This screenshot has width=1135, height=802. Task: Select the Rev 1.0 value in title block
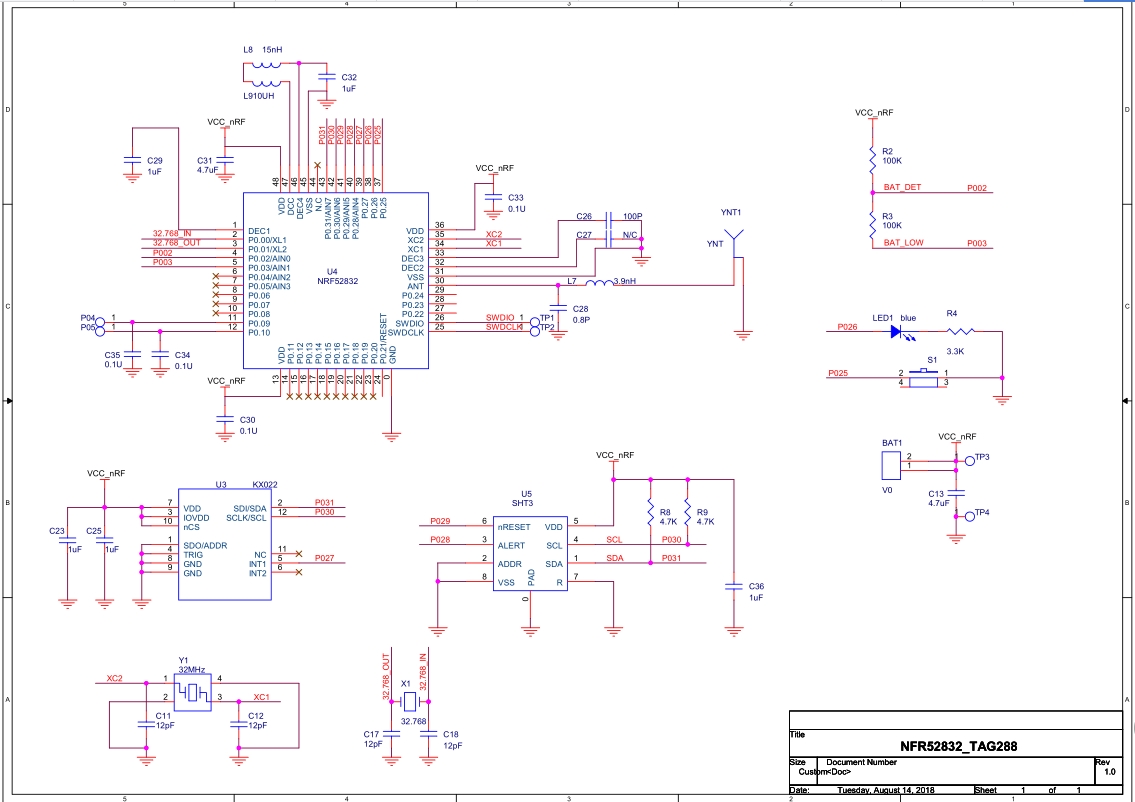1110,772
